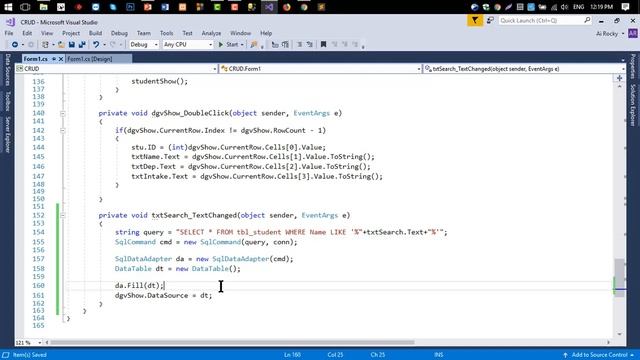Click the Open File folder icon

pos(61,44)
